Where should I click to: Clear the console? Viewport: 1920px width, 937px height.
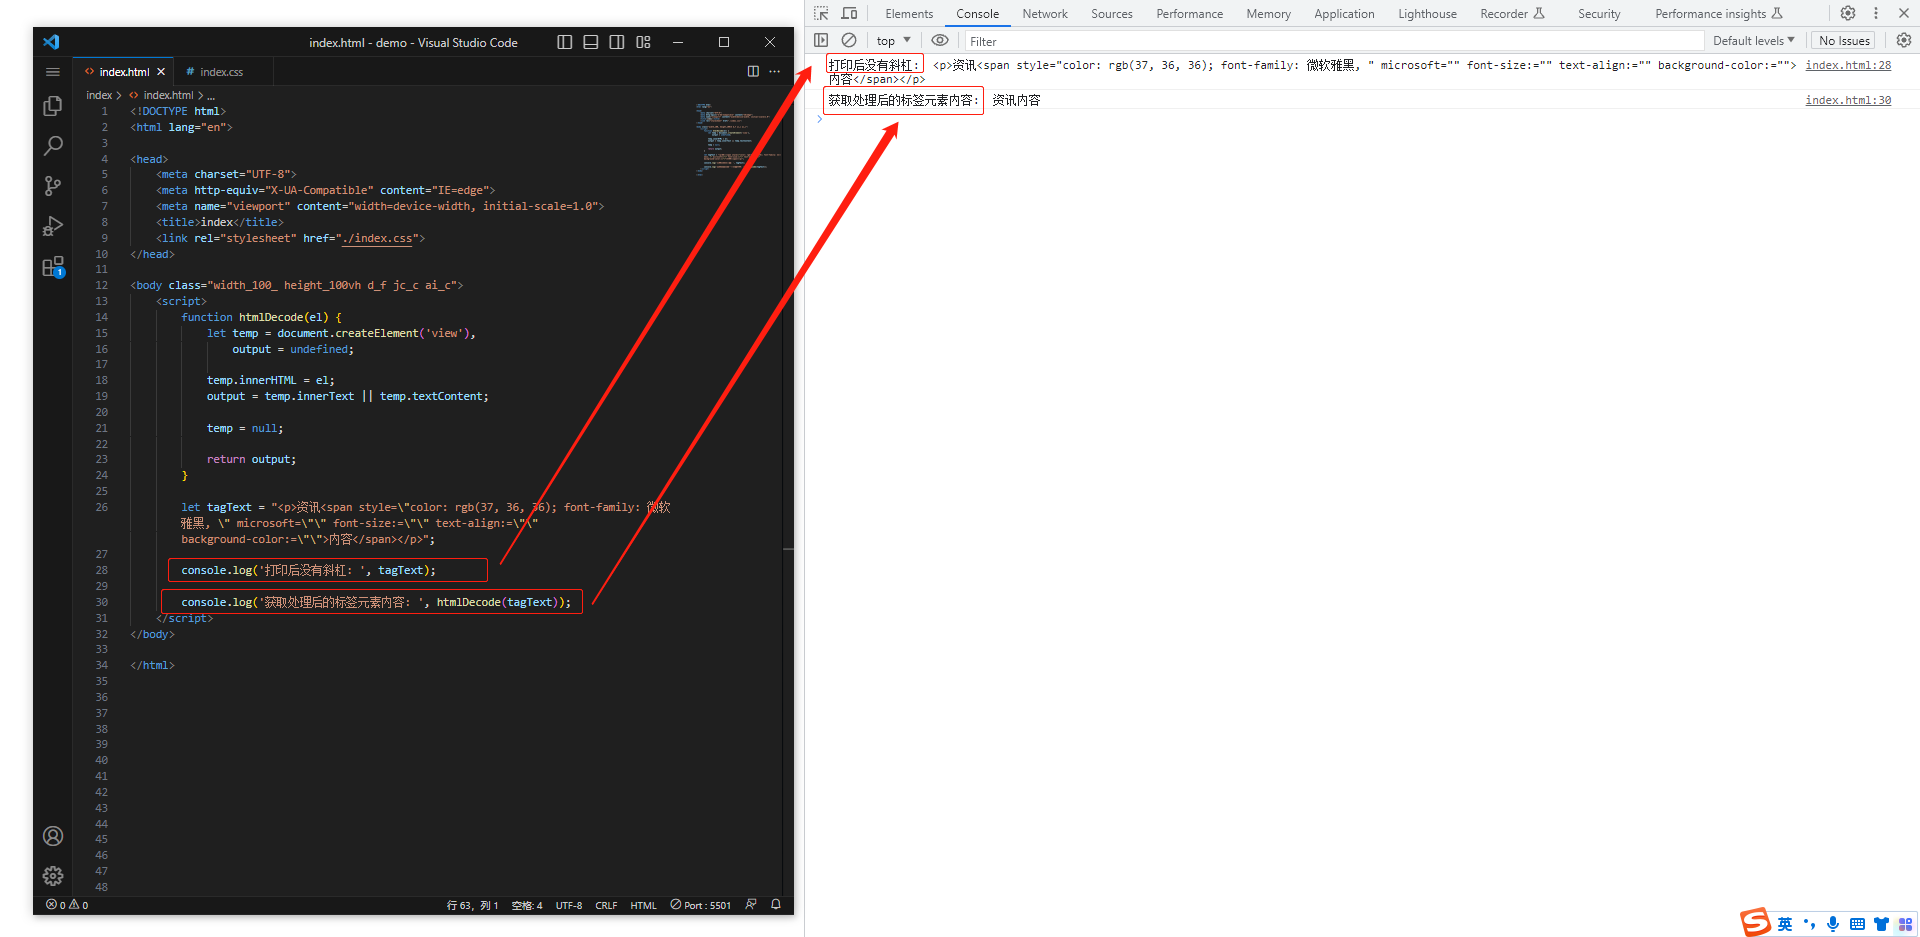(x=849, y=40)
